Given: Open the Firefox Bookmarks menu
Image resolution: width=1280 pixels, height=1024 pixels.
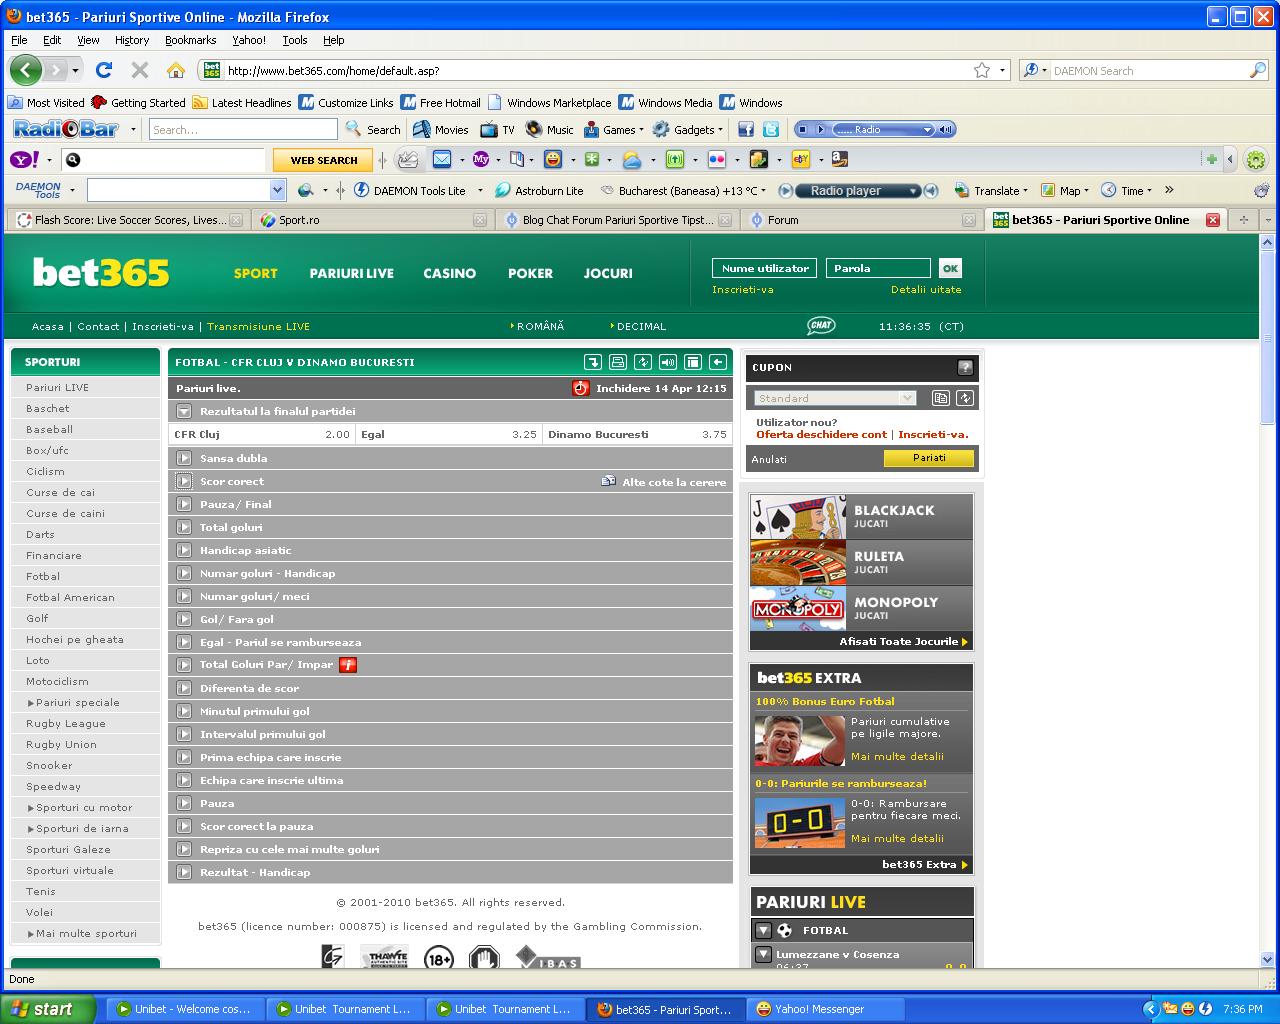Looking at the screenshot, I should (x=190, y=40).
